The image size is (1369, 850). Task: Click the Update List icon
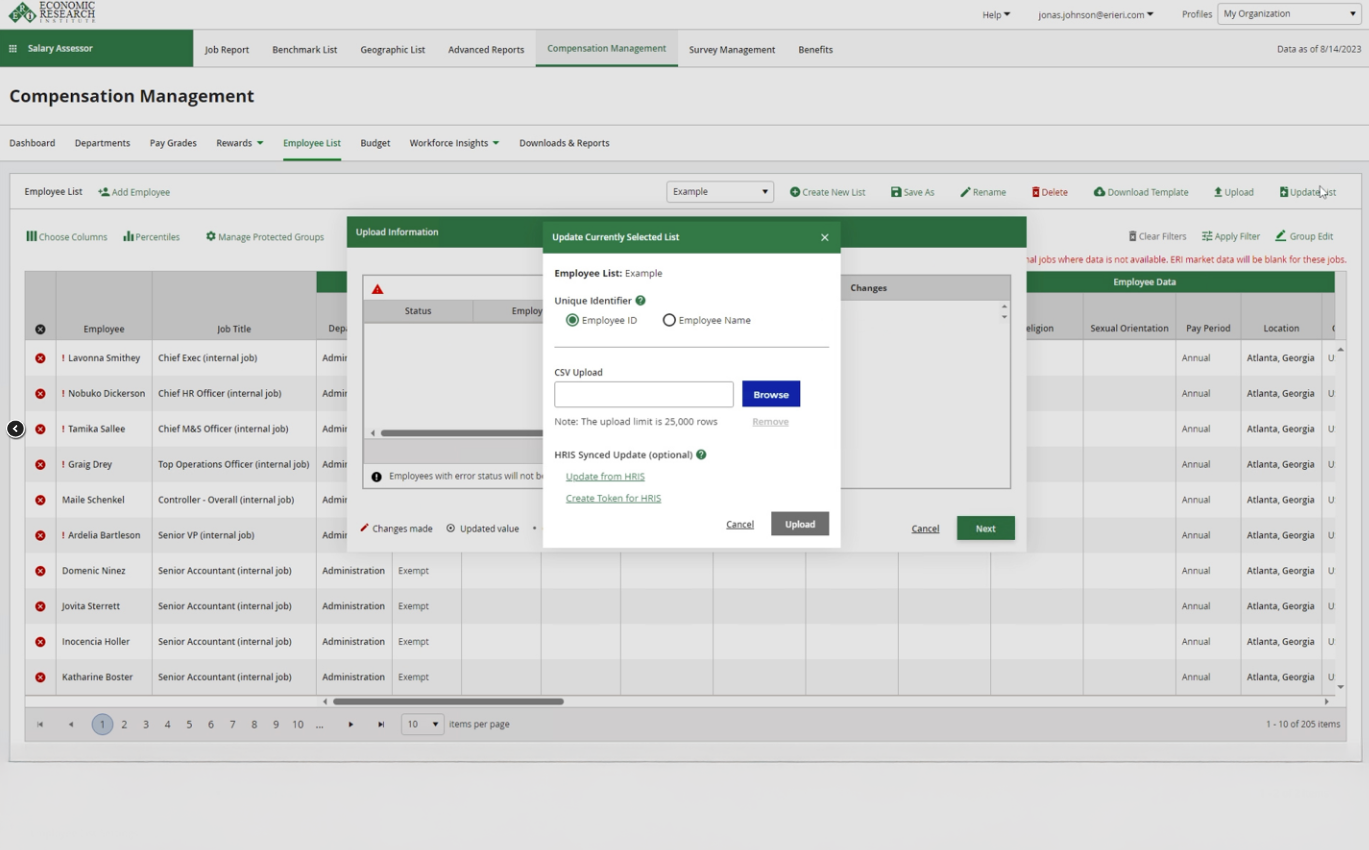1284,192
